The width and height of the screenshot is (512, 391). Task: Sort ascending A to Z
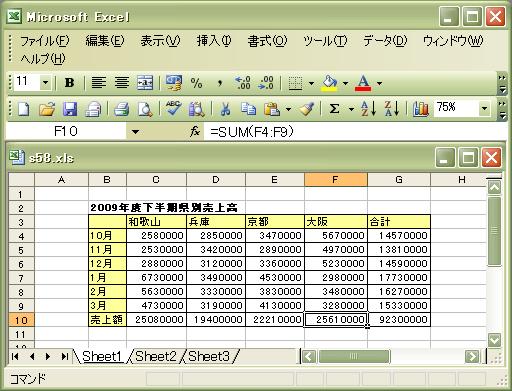point(369,109)
